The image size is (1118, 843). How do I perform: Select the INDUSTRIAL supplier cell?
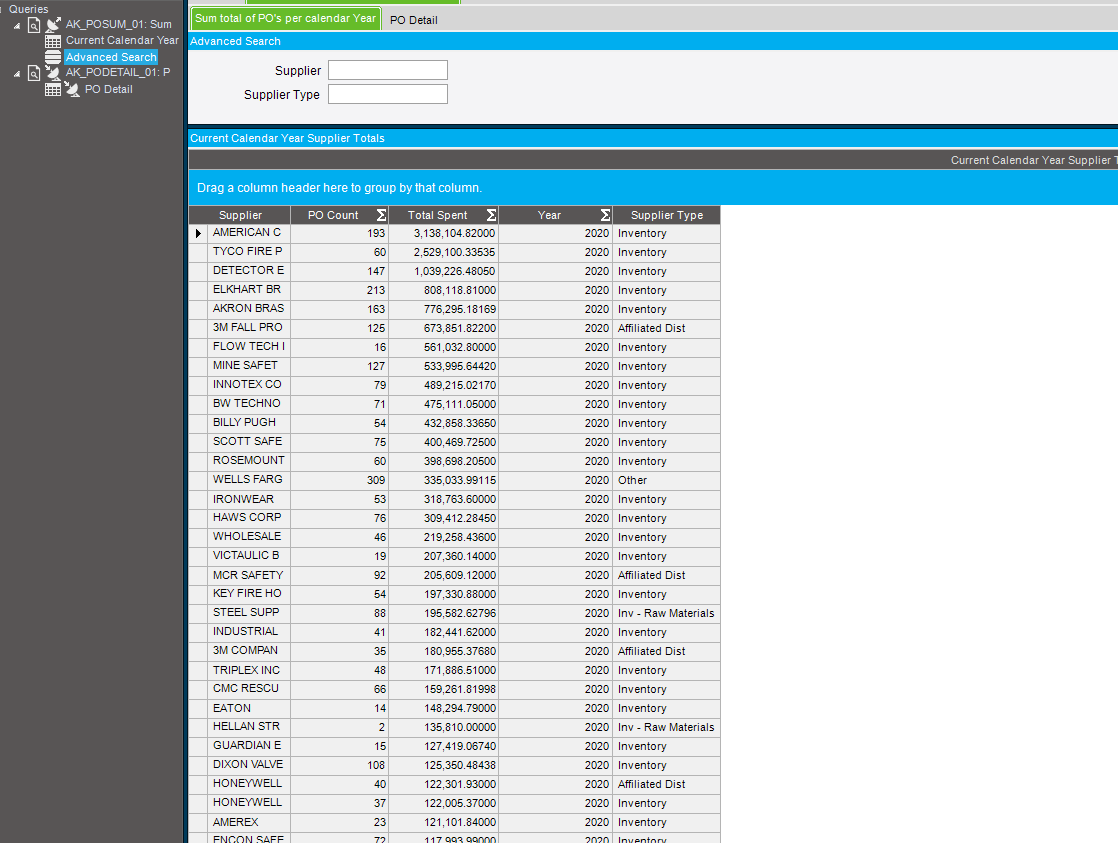(x=249, y=632)
